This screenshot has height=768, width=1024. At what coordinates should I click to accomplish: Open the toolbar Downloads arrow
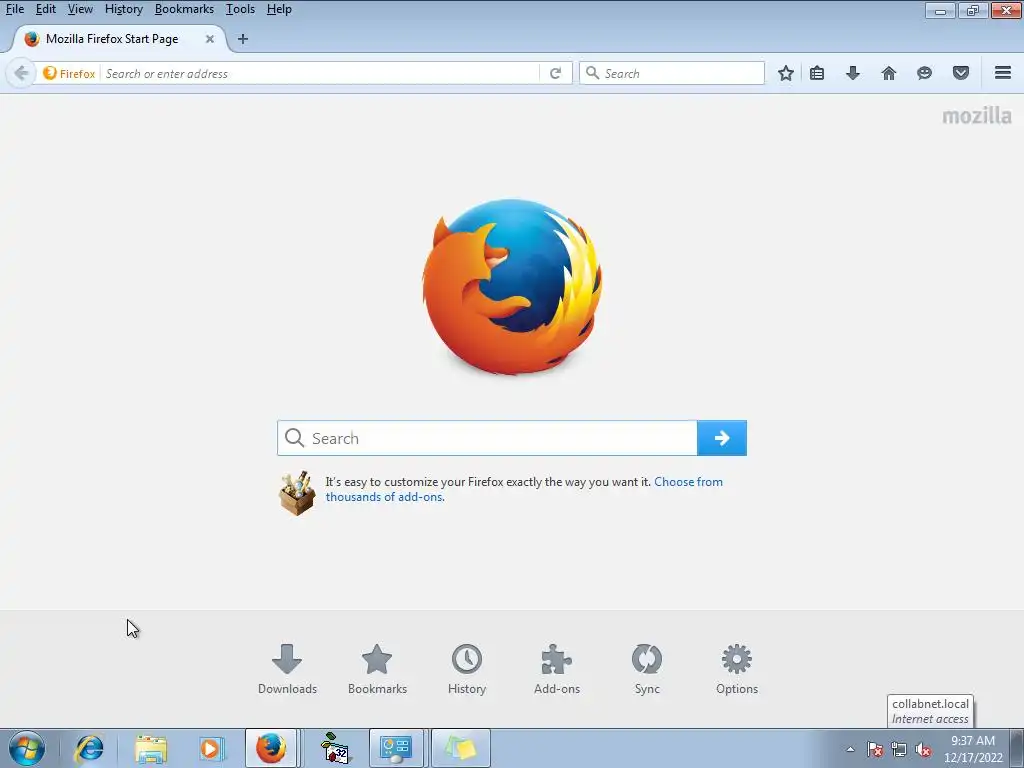[x=852, y=73]
